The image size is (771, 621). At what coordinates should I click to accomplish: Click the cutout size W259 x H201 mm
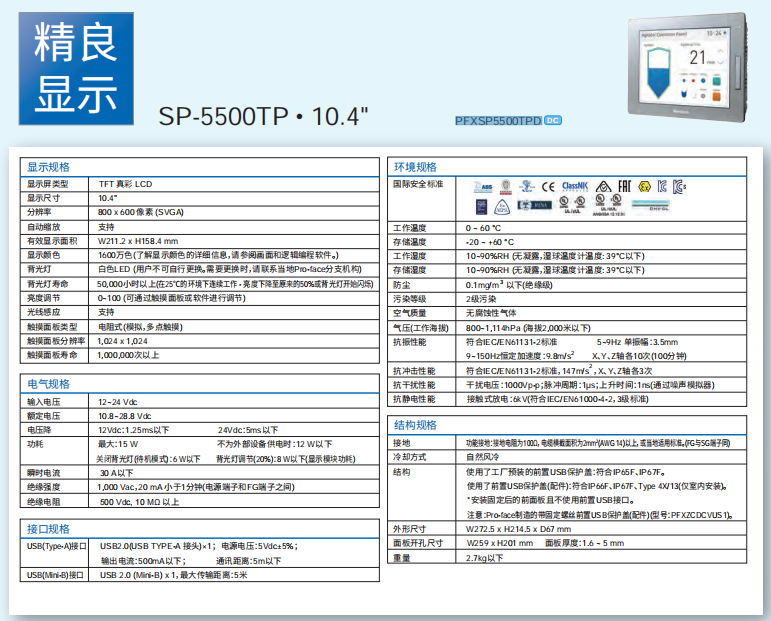[x=499, y=543]
